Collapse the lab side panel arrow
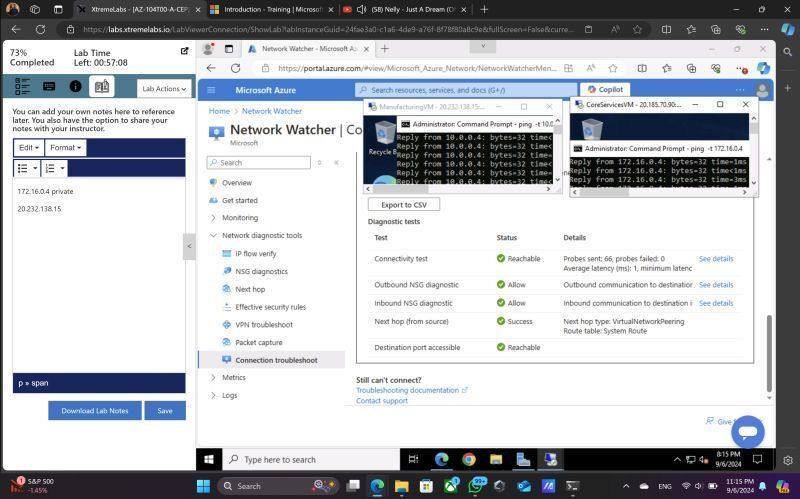Viewport: 800px width, 499px height. [189, 246]
